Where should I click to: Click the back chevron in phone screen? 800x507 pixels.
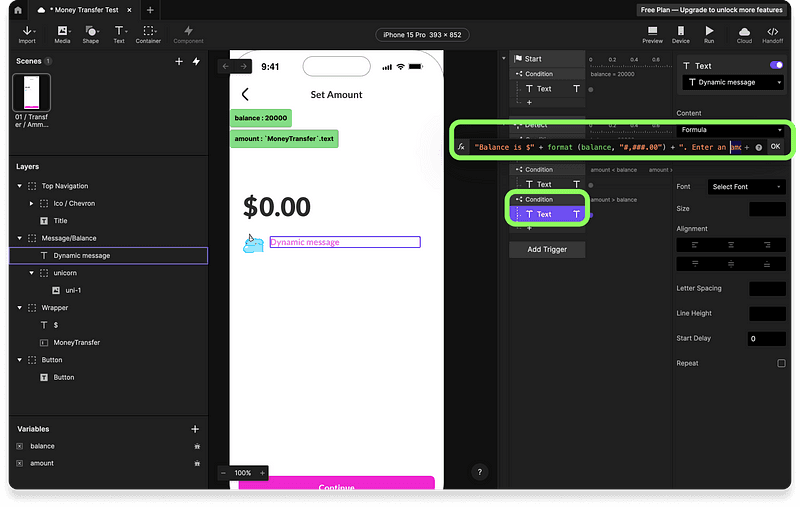245,94
